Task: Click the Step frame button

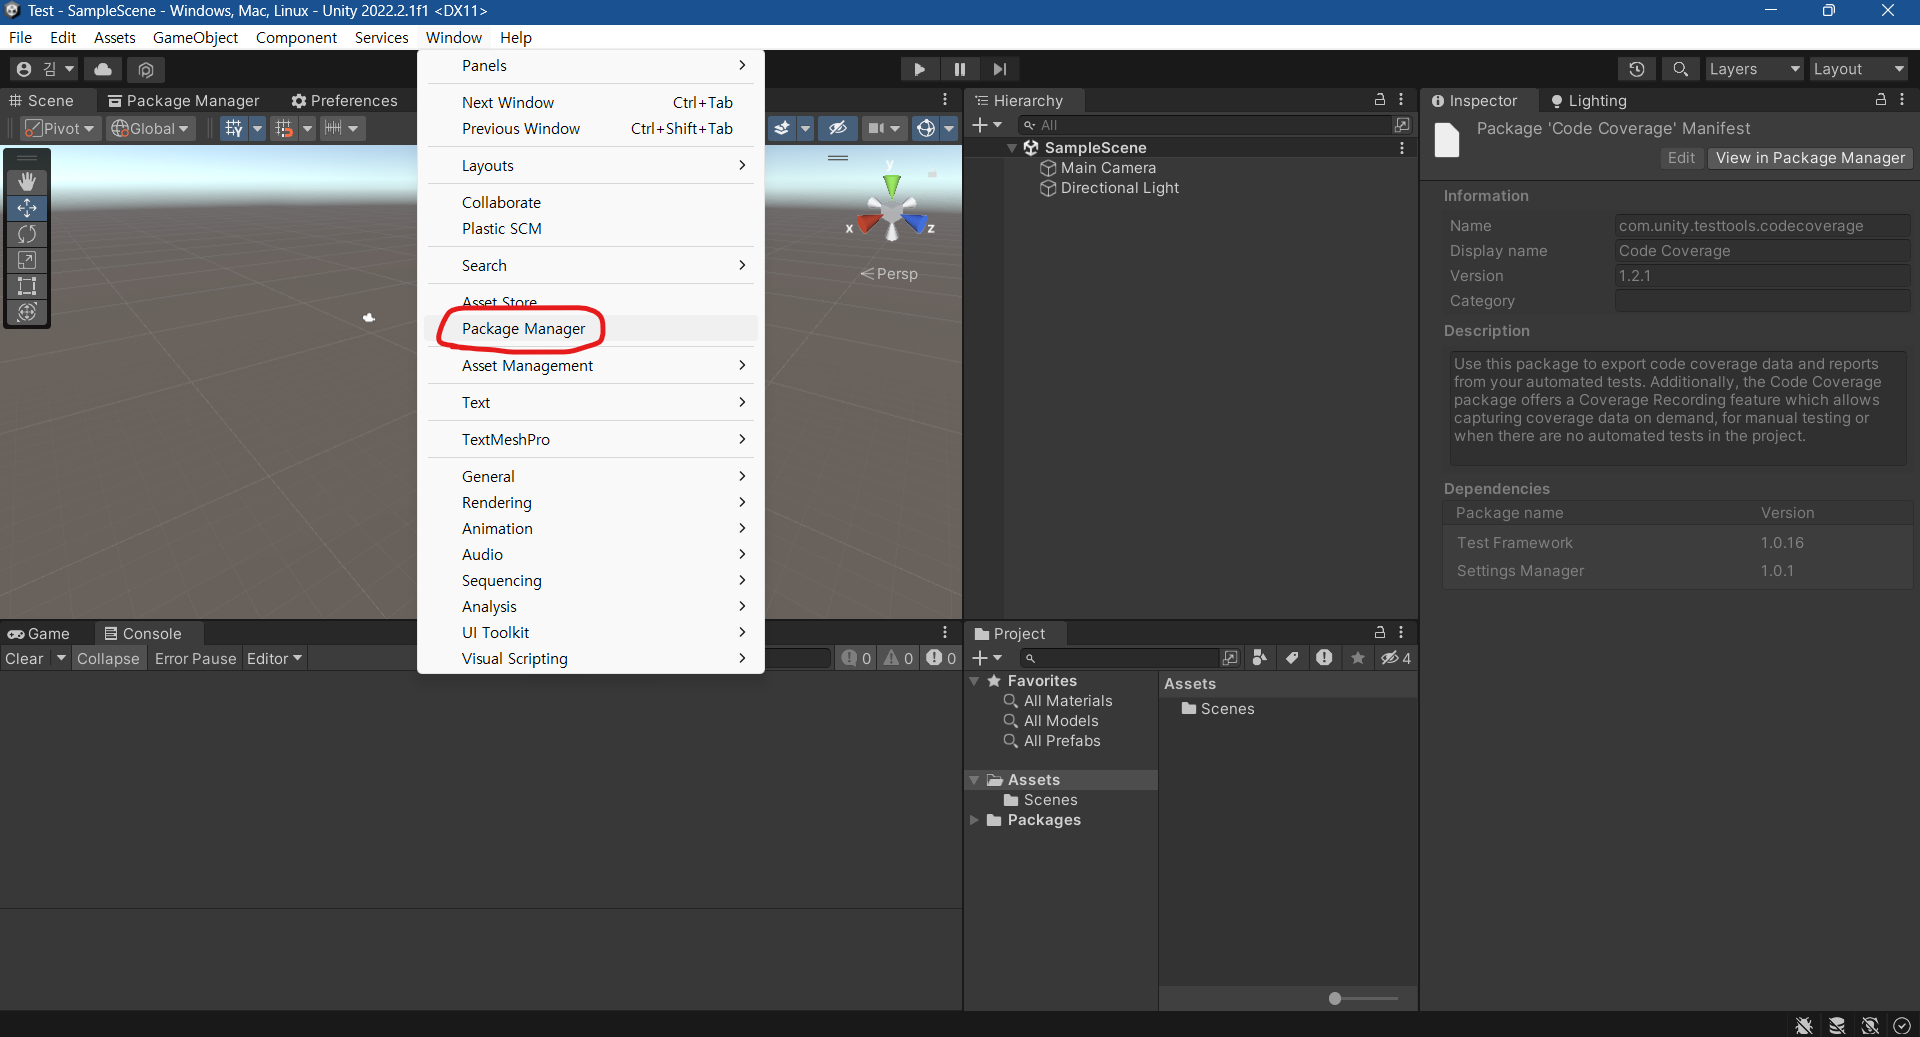Action: [x=1000, y=69]
